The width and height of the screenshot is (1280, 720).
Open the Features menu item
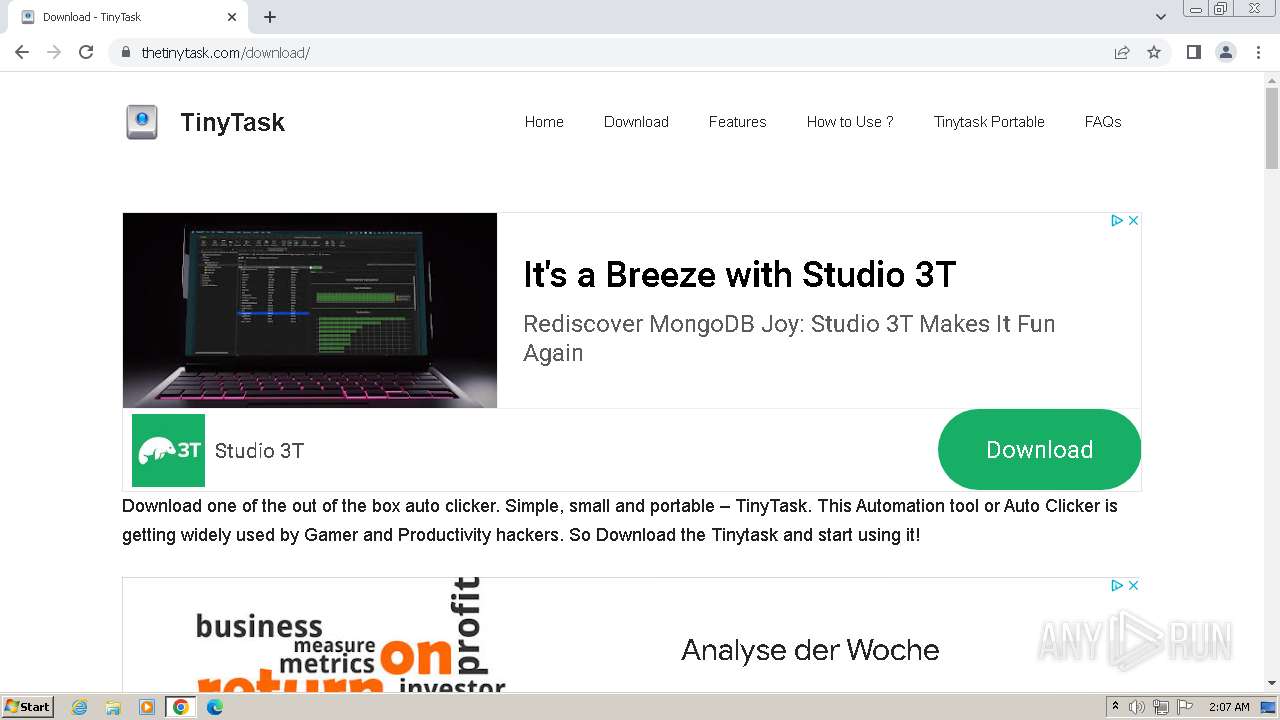point(737,122)
